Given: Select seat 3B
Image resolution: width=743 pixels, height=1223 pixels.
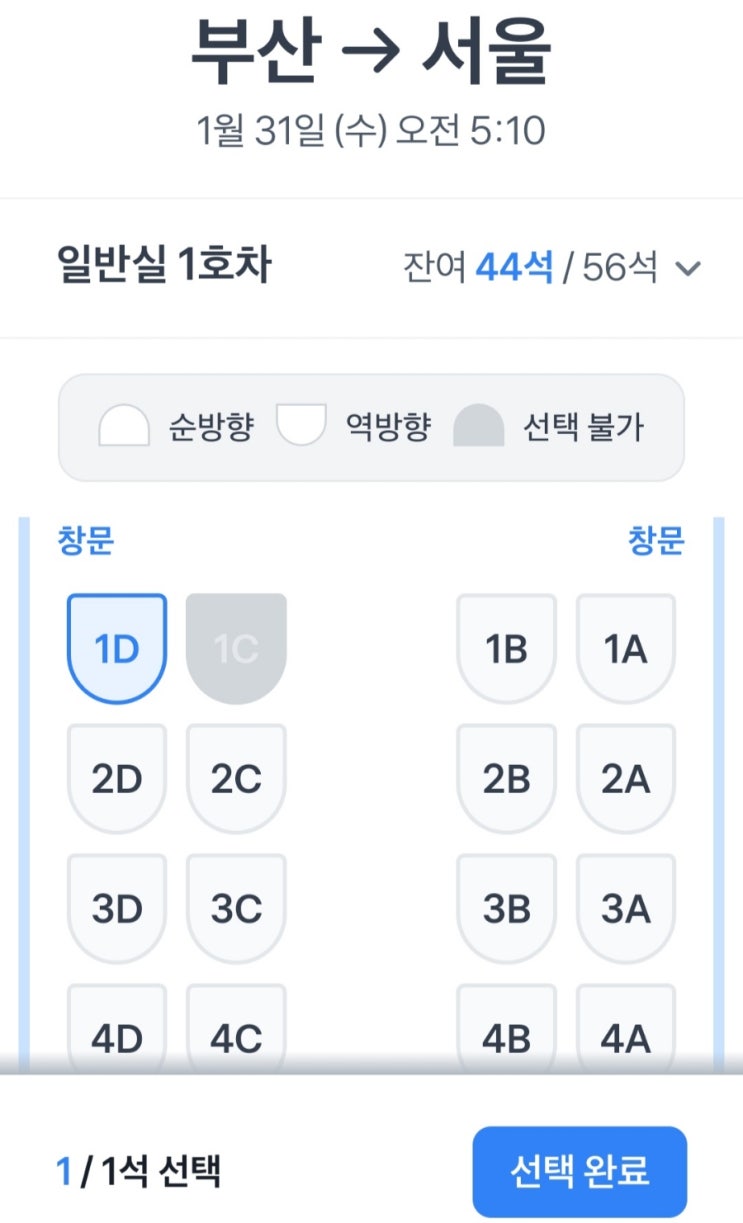Looking at the screenshot, I should [506, 909].
